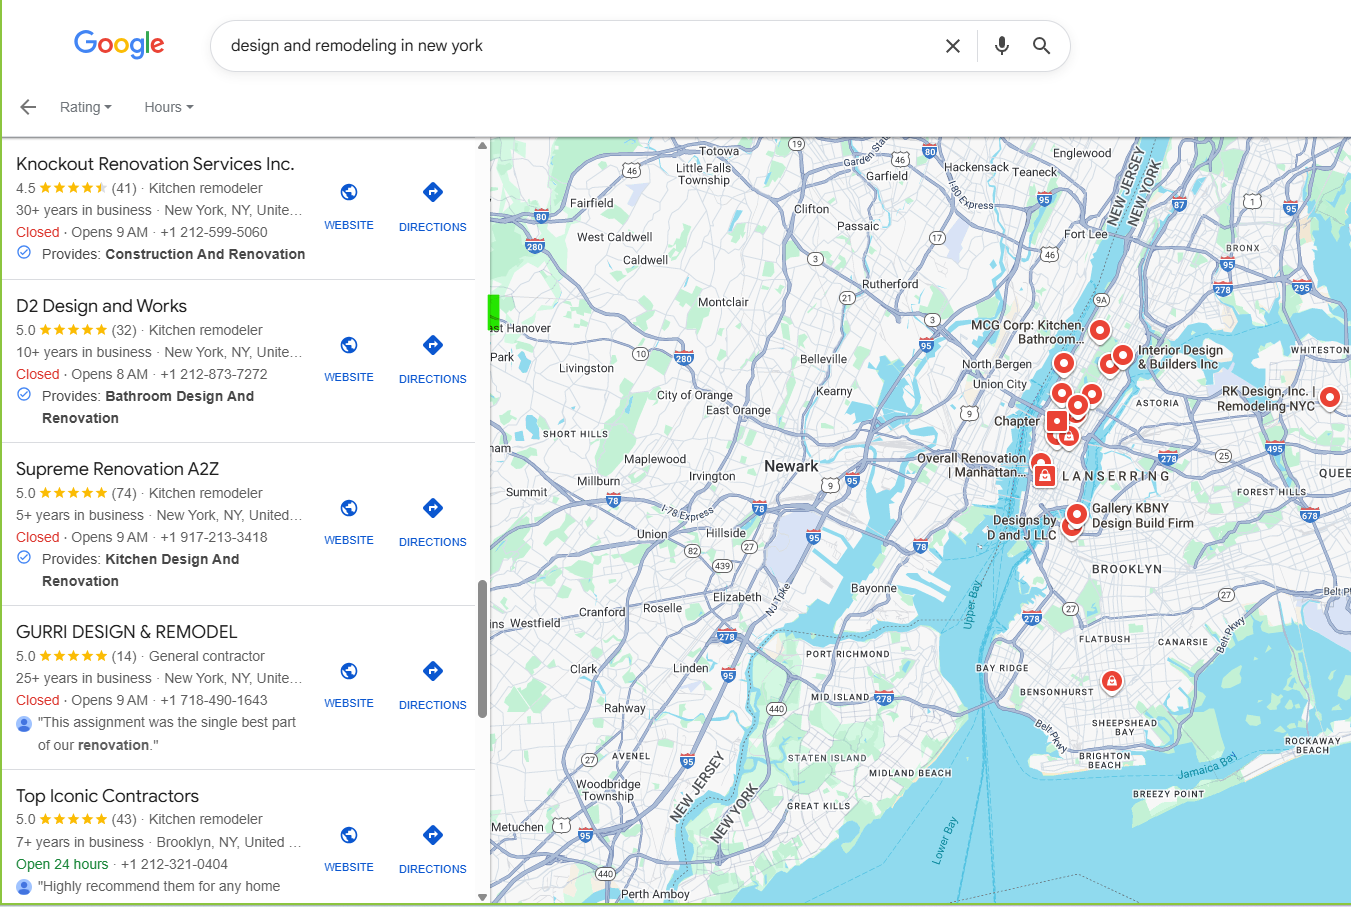Click the +1 212-599-5060 phone number

click(214, 232)
